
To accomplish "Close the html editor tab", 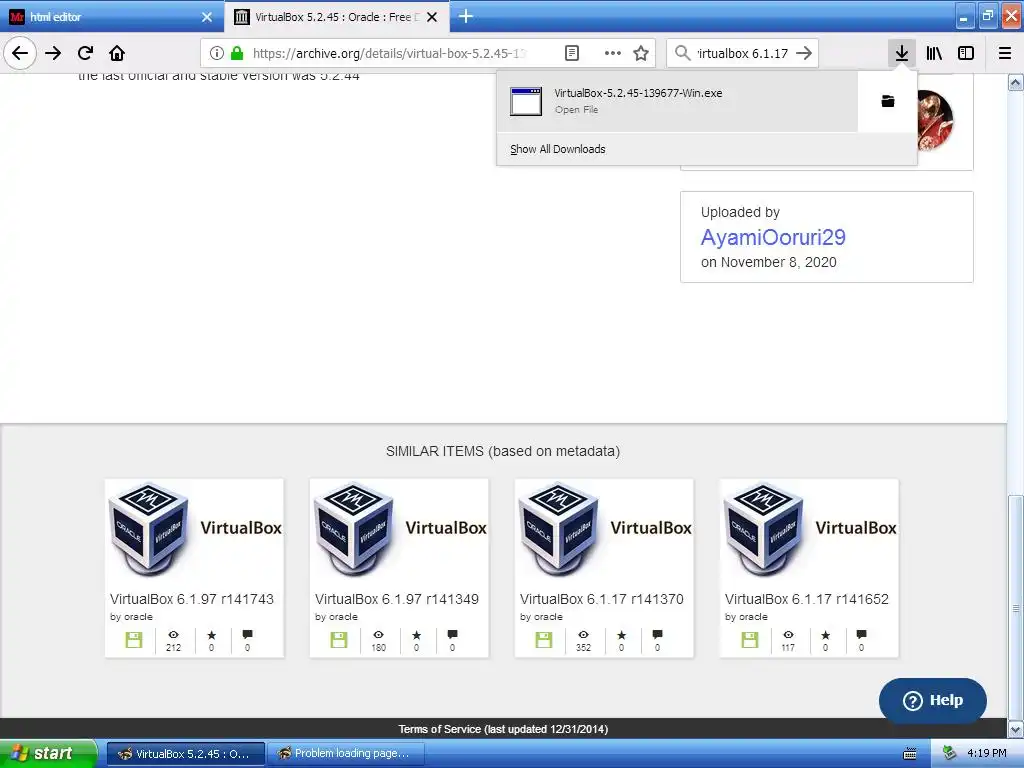I will click(x=207, y=17).
